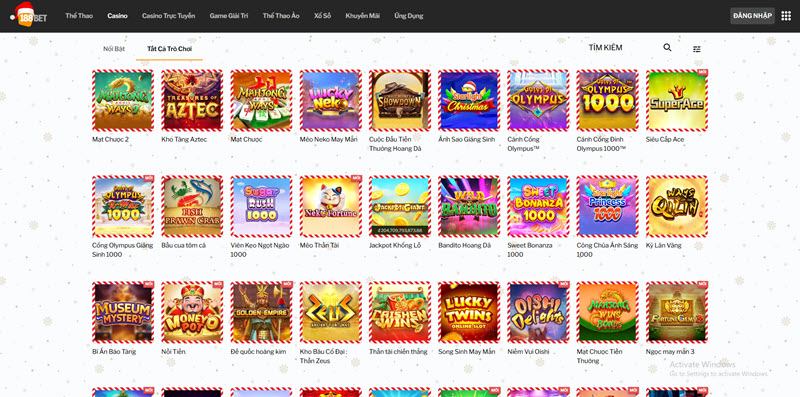Viewport: 800px width, 397px height.
Task: Click Ngọc may mắn 3 title
Action: pos(670,352)
